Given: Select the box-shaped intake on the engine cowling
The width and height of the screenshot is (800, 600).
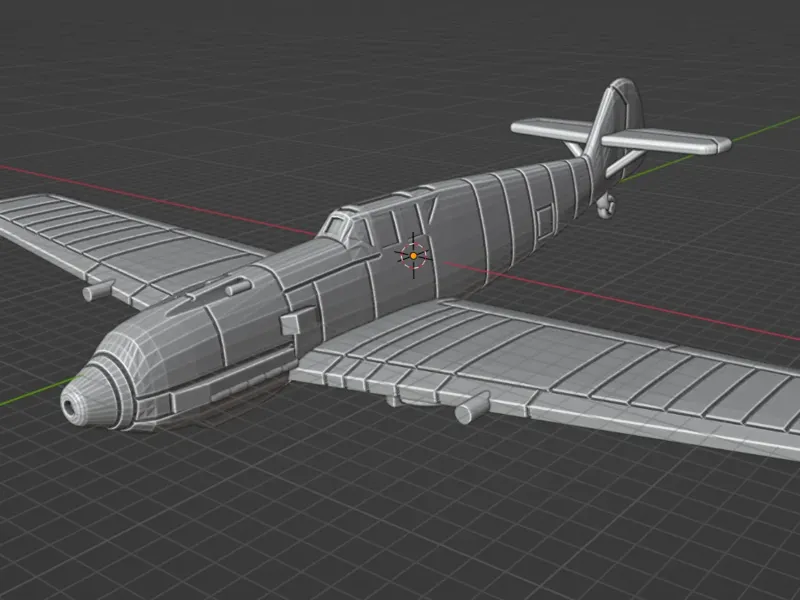Looking at the screenshot, I should click(299, 320).
